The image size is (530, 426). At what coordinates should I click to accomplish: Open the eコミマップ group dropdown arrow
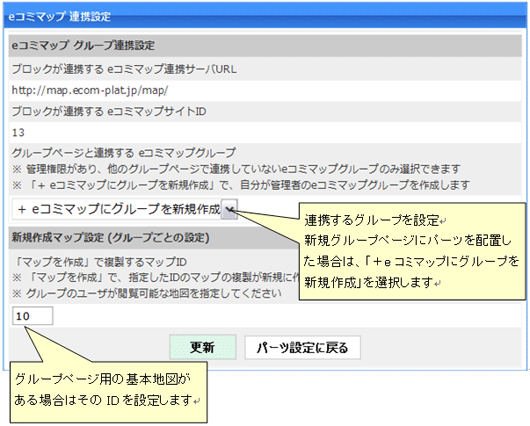pyautogui.click(x=229, y=209)
